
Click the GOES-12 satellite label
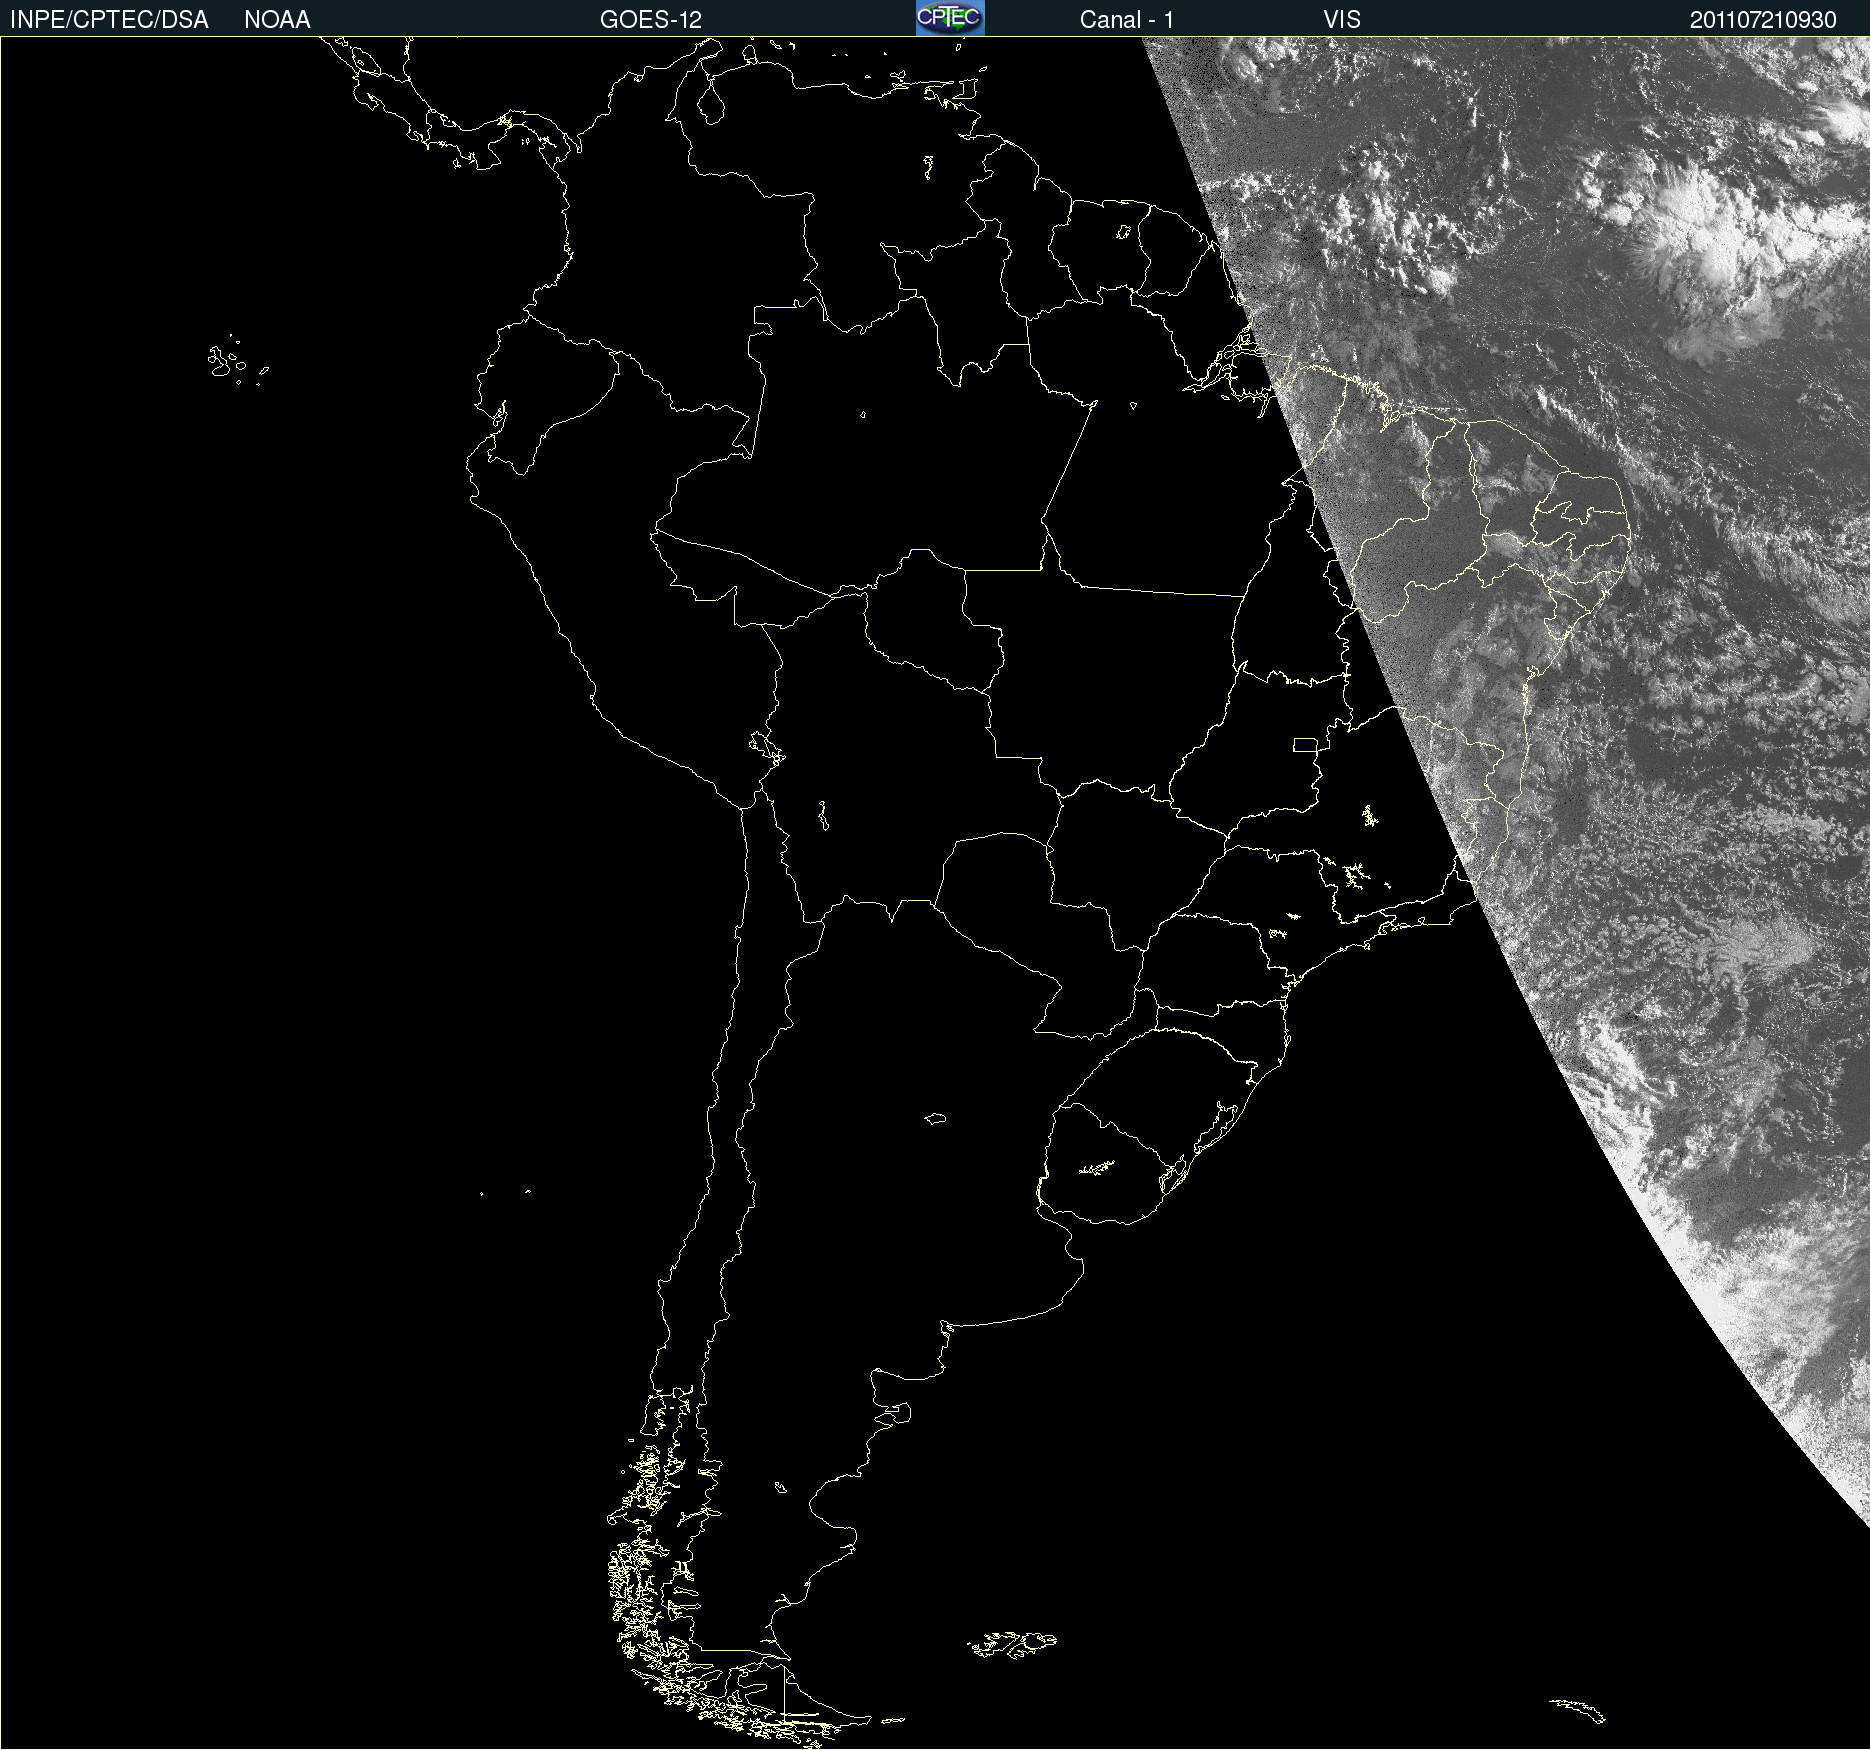click(651, 20)
